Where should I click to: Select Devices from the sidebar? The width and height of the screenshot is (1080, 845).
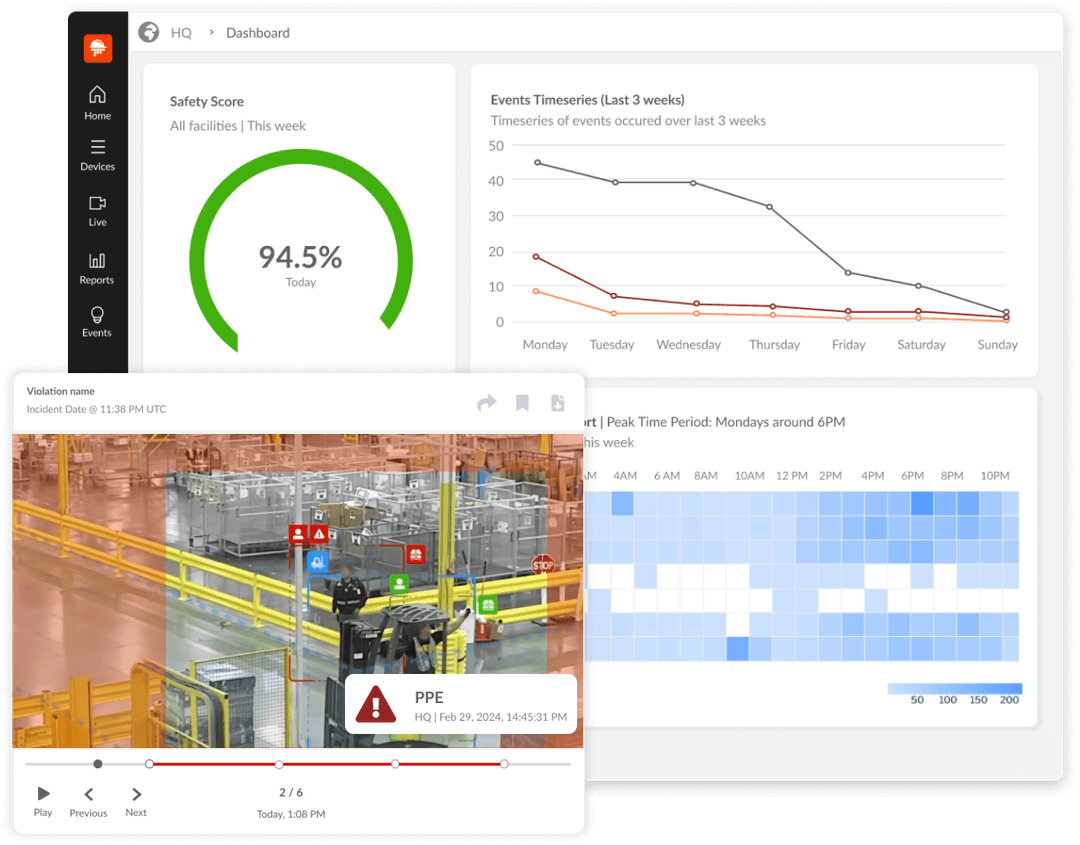coord(97,156)
